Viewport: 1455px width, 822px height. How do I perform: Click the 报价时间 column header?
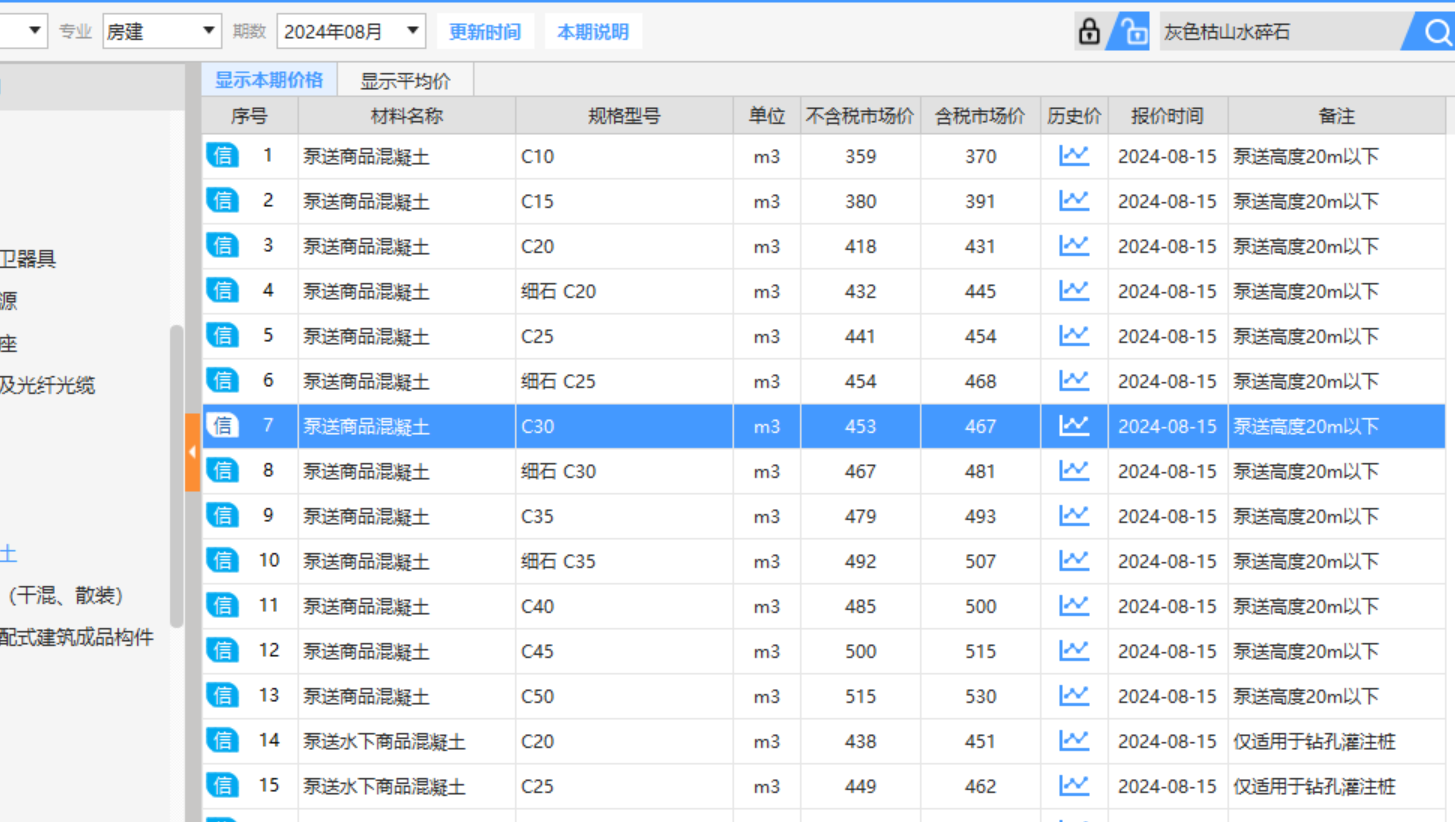[x=1168, y=116]
